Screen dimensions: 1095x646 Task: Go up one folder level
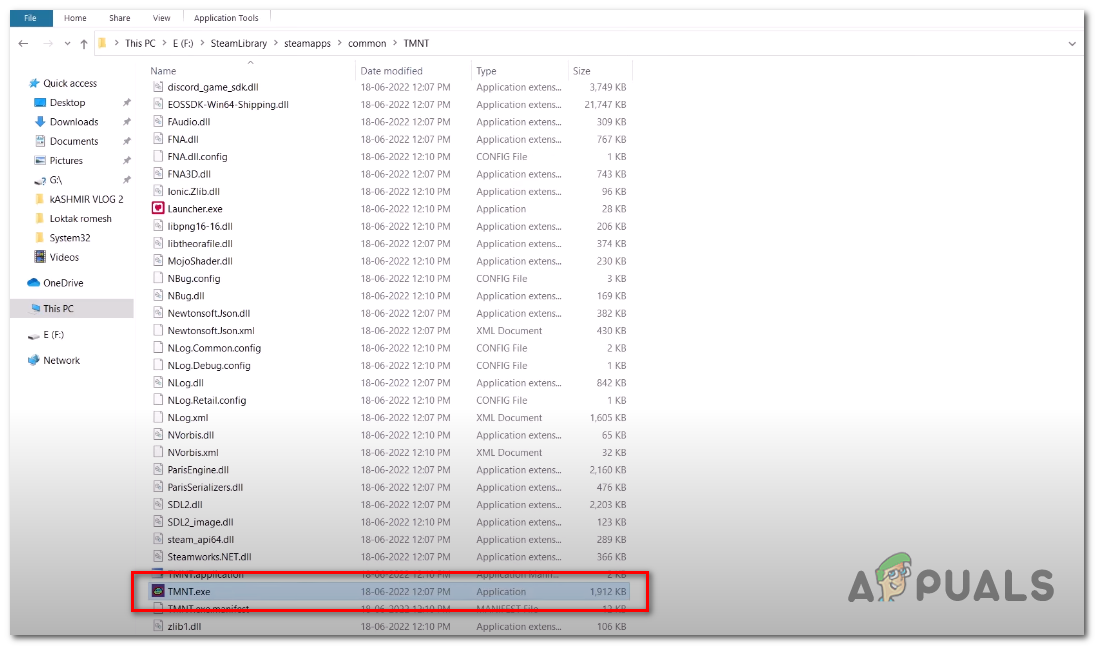[x=84, y=44]
